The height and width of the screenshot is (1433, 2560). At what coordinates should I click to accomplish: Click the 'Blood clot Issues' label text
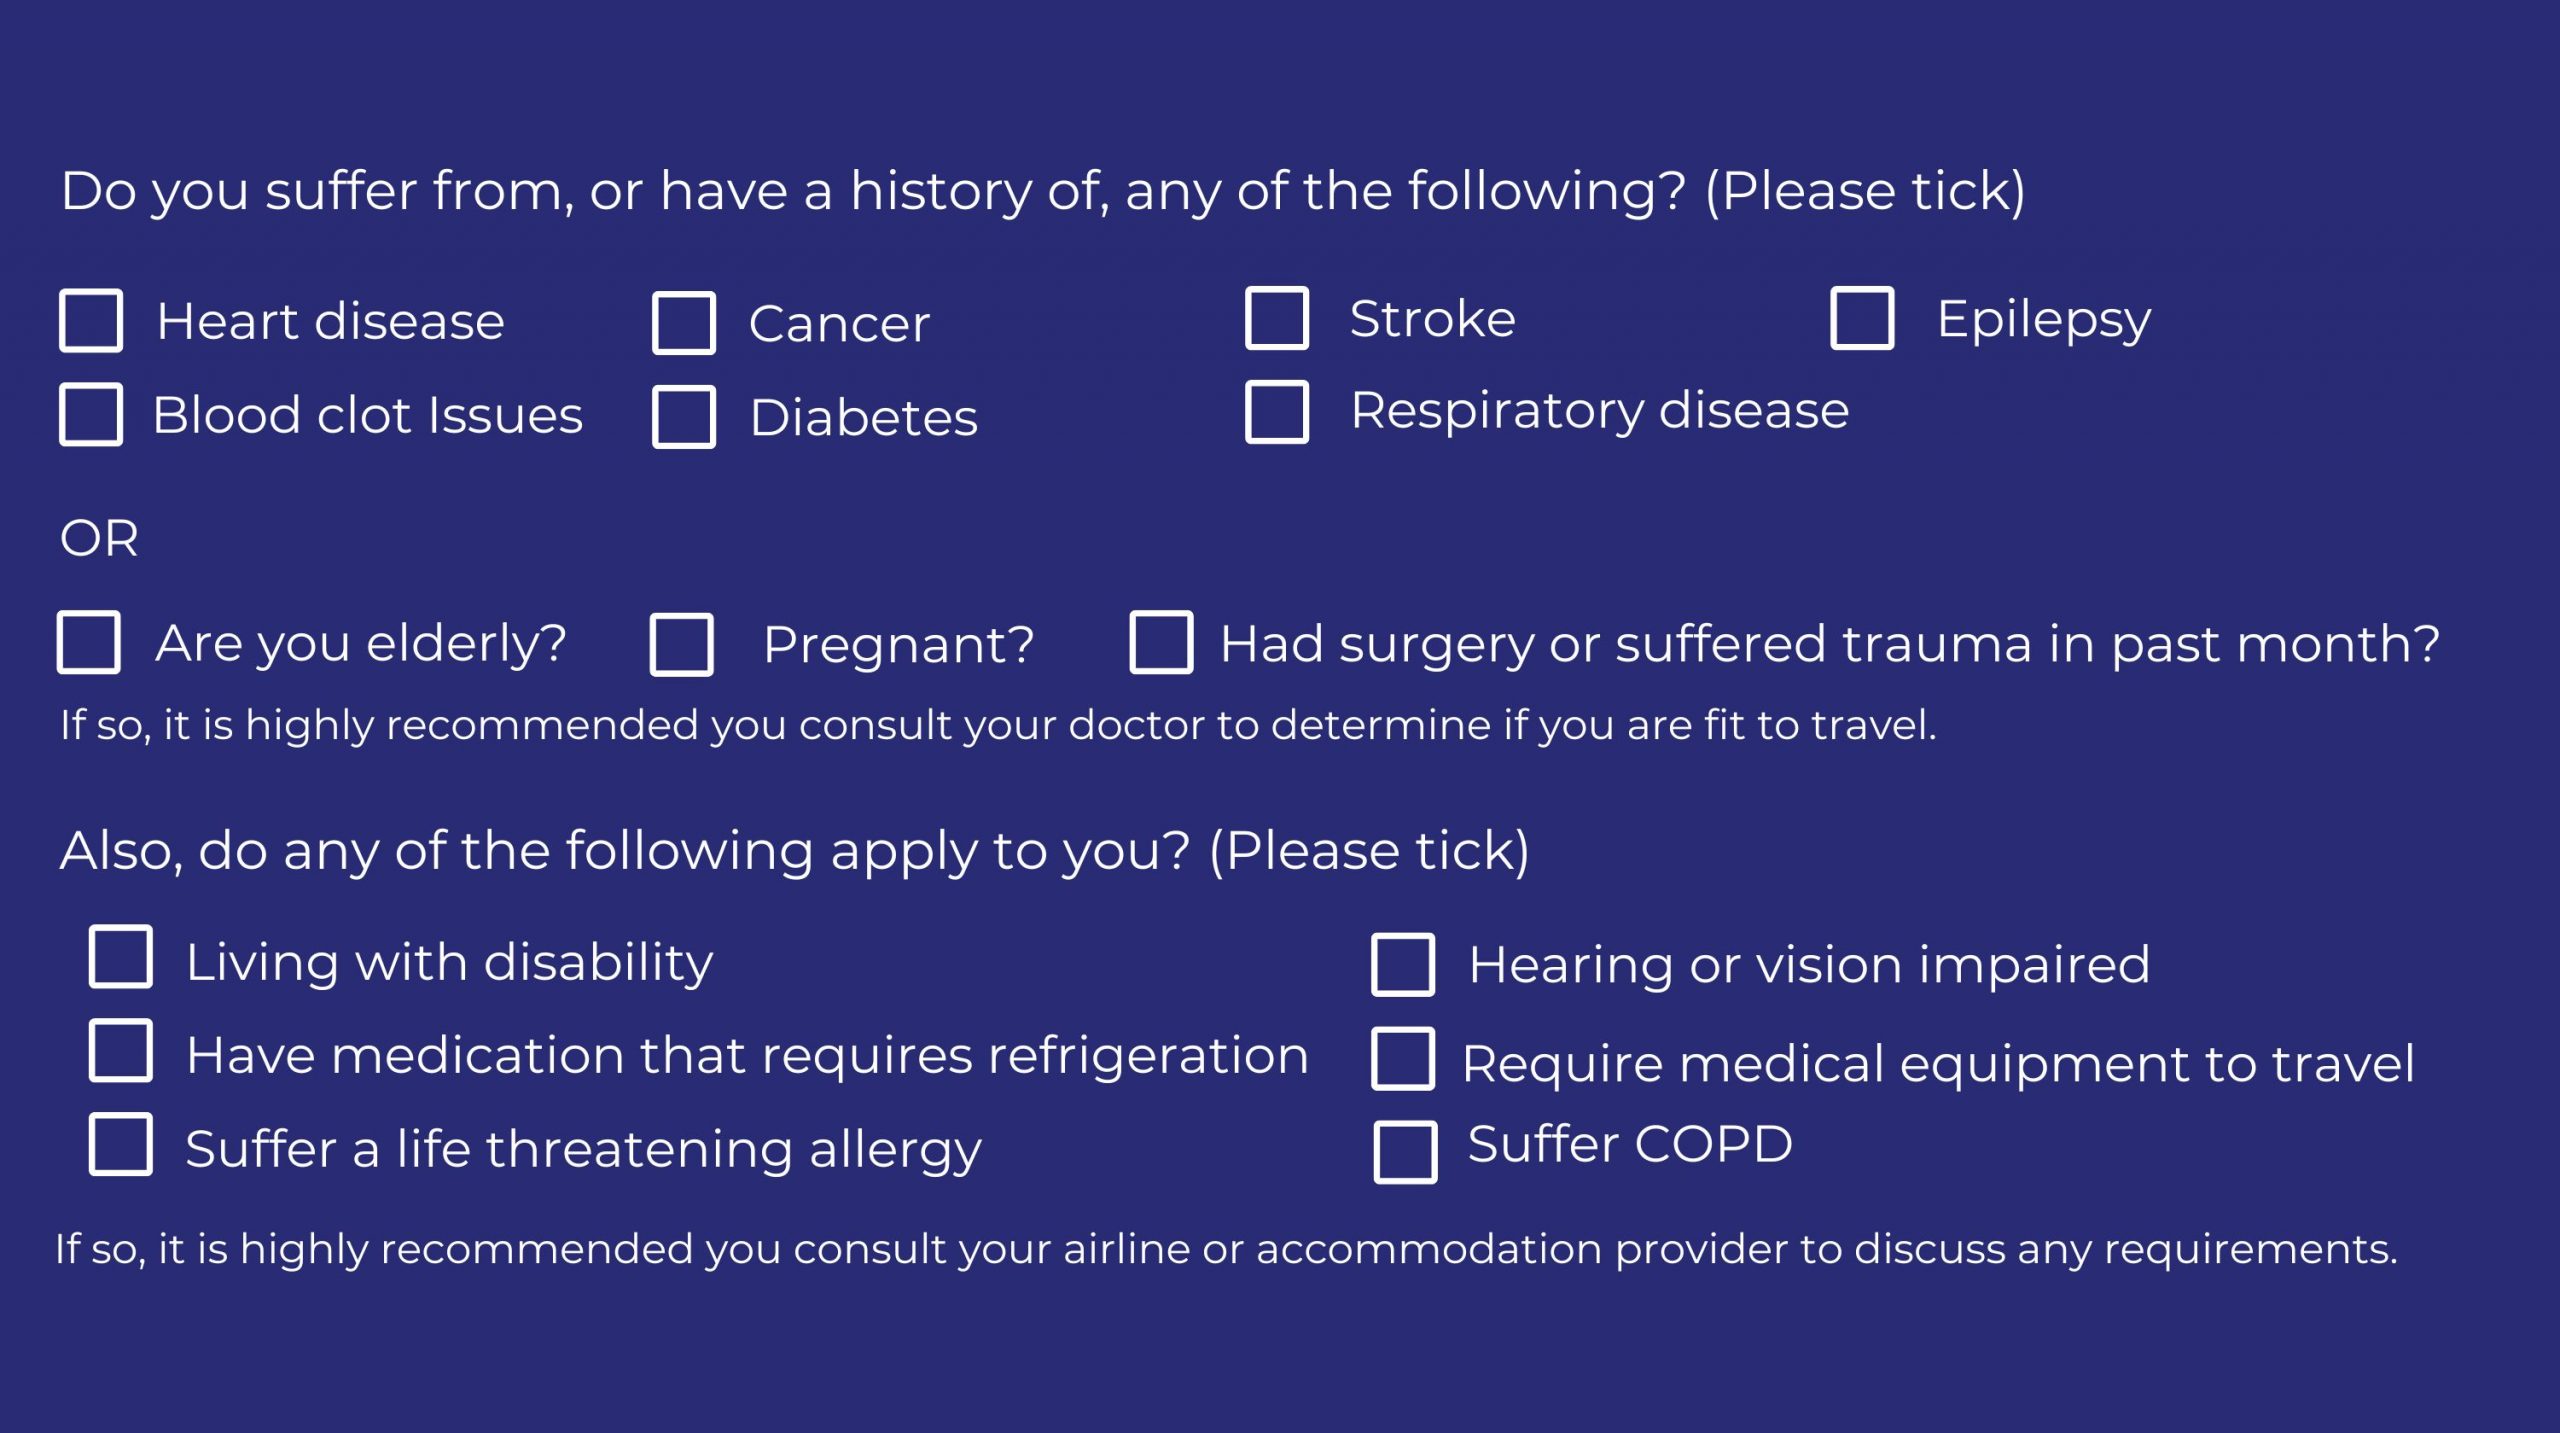[x=367, y=415]
